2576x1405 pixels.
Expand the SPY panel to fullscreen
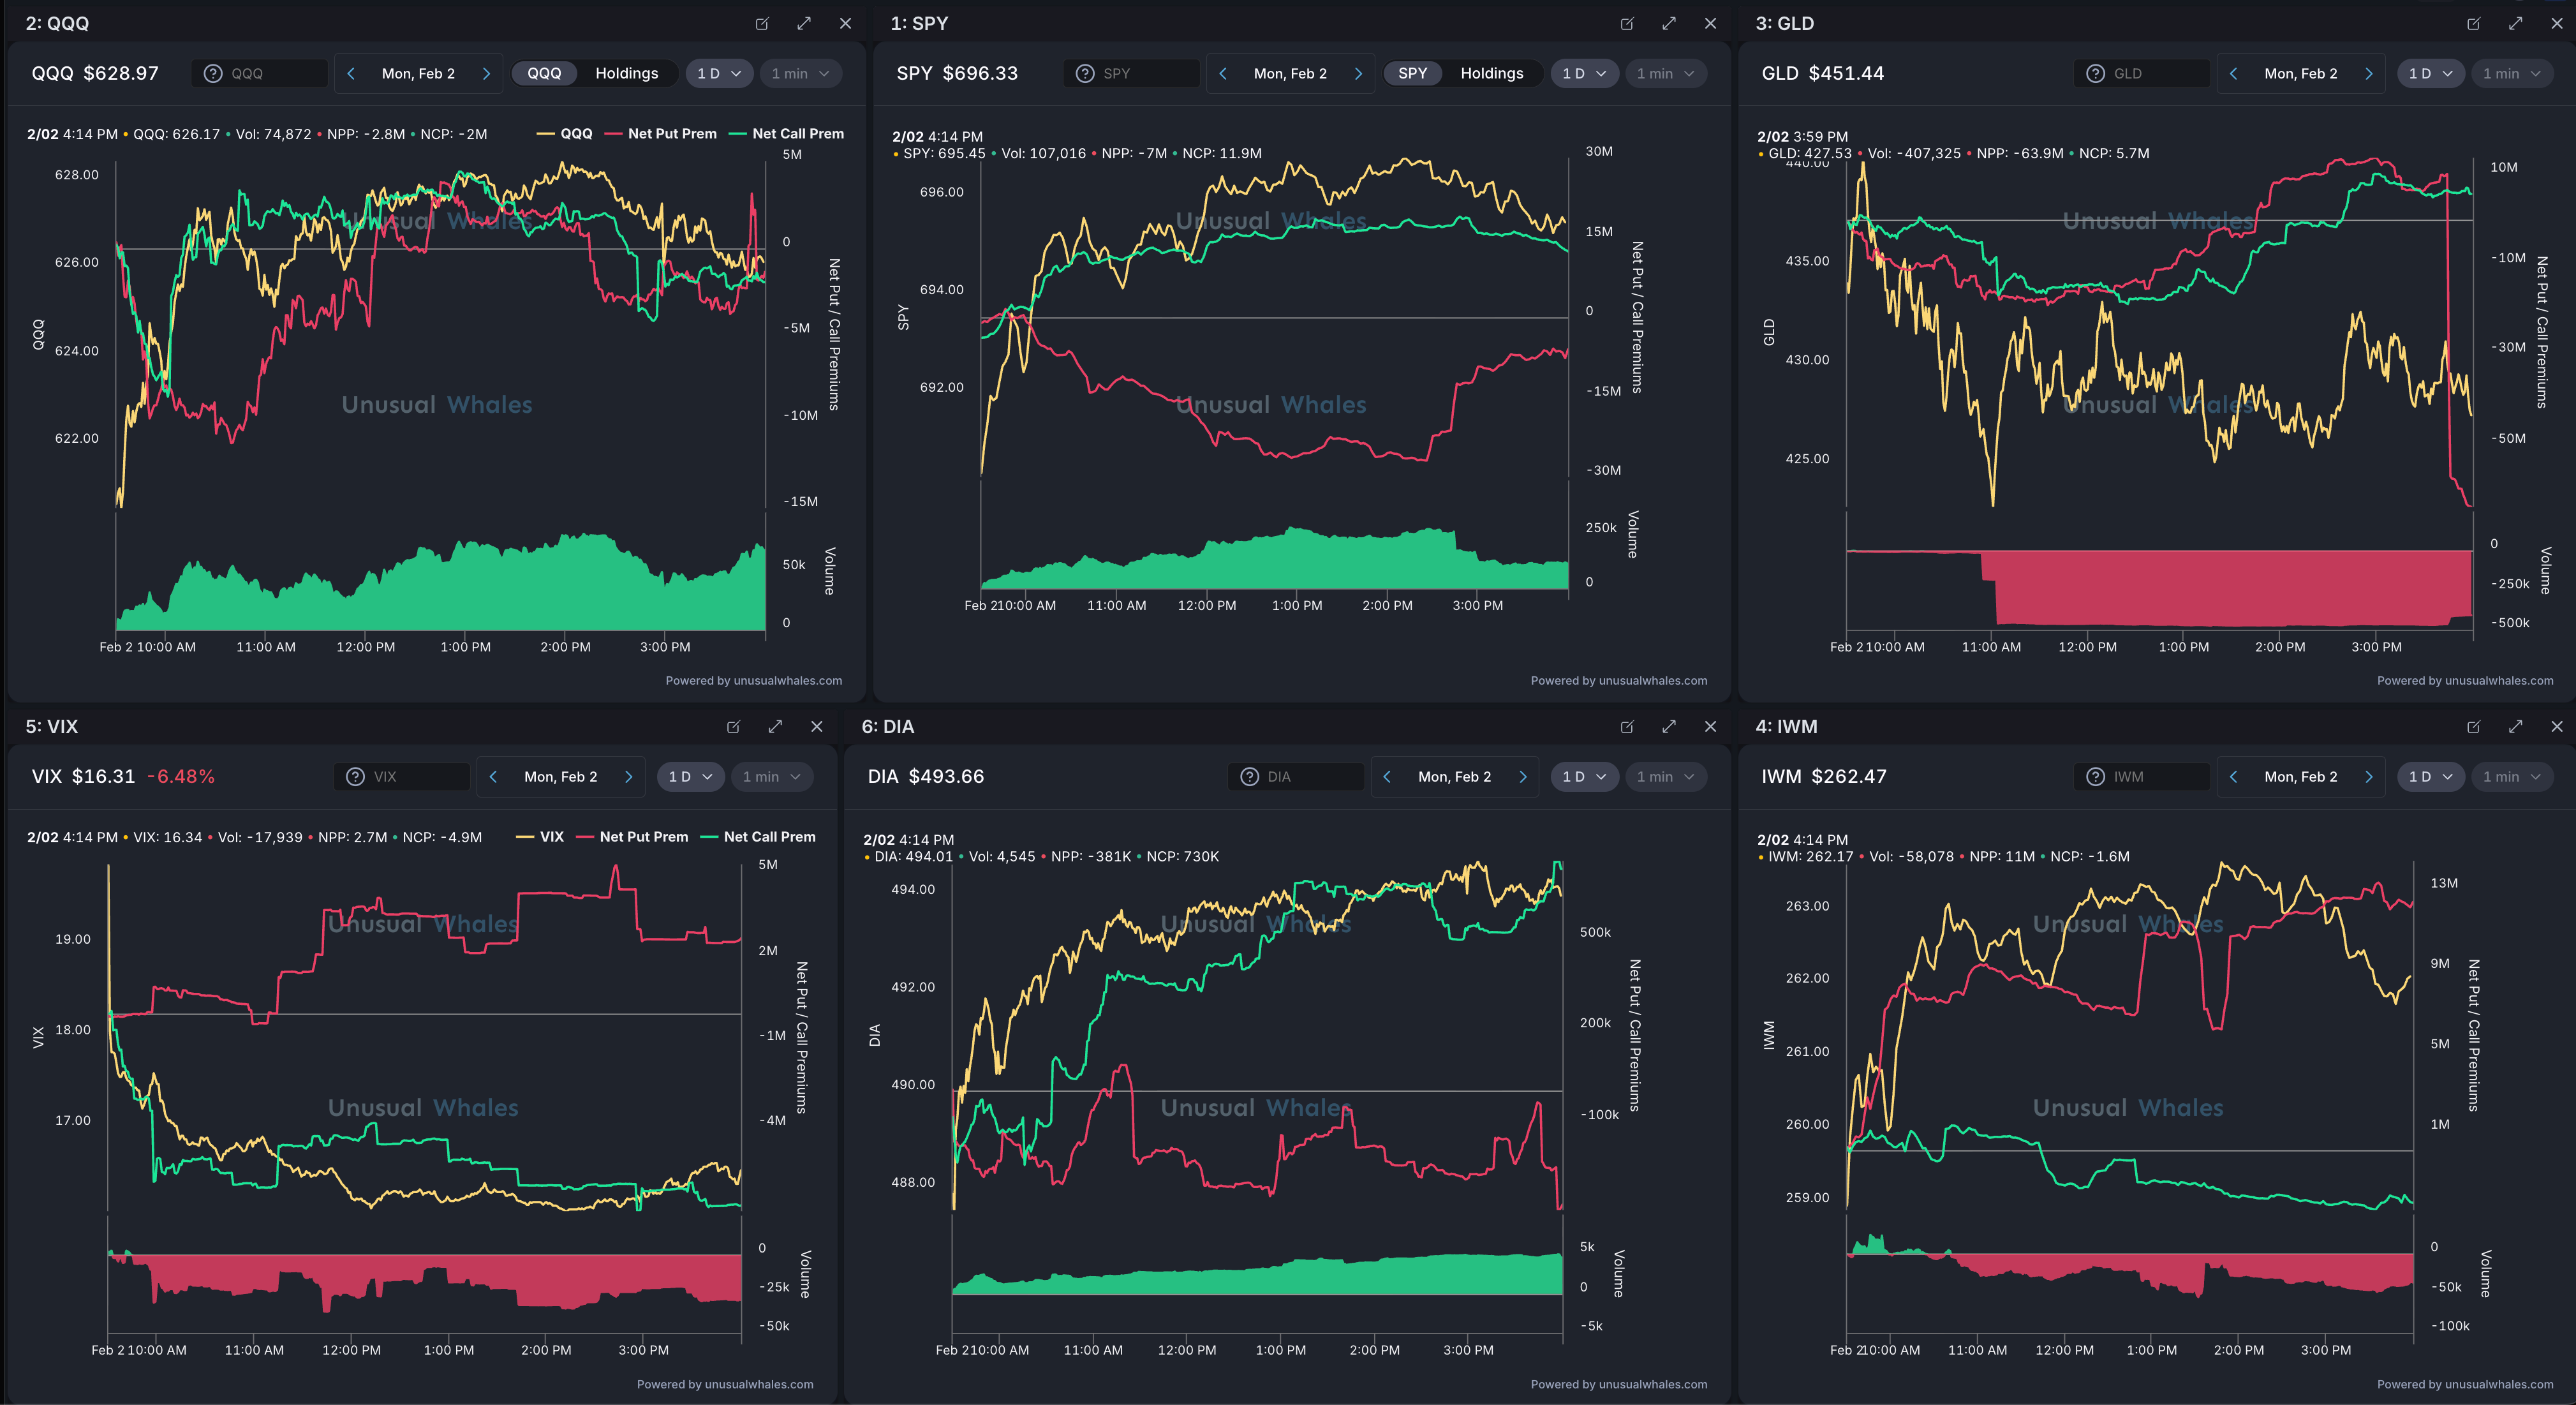click(1668, 23)
